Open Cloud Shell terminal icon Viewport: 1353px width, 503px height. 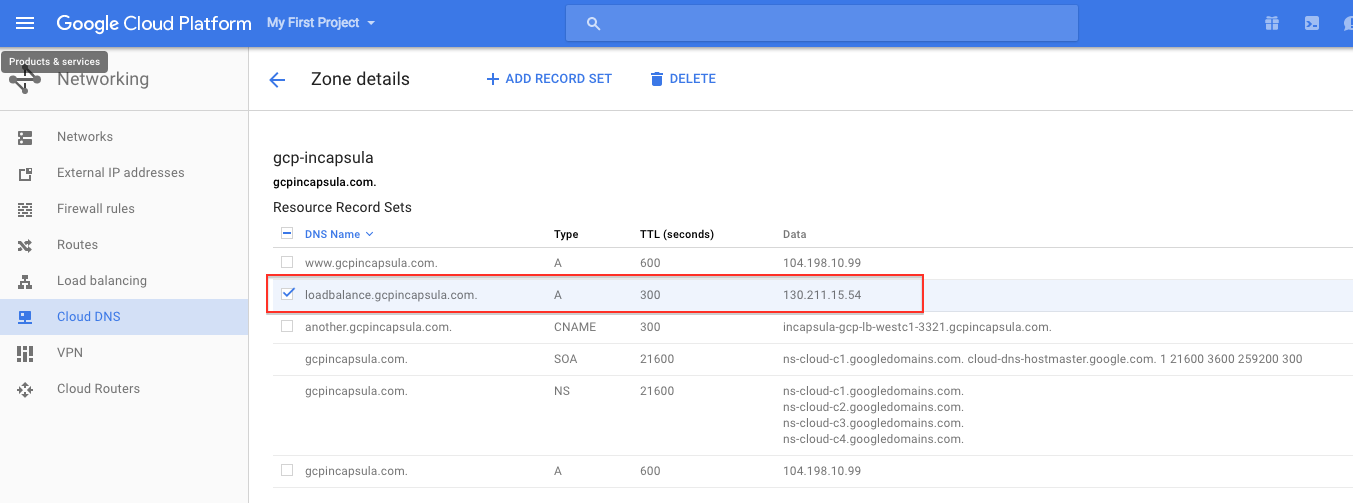[x=1311, y=23]
